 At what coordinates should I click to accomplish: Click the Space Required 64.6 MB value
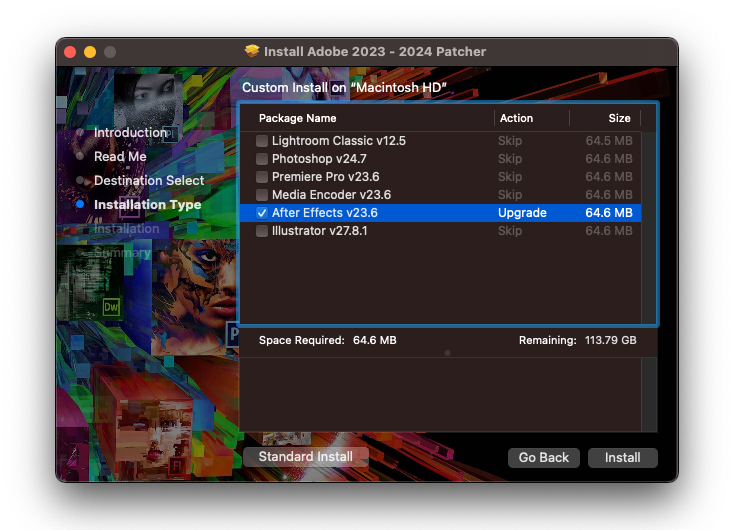(x=374, y=340)
